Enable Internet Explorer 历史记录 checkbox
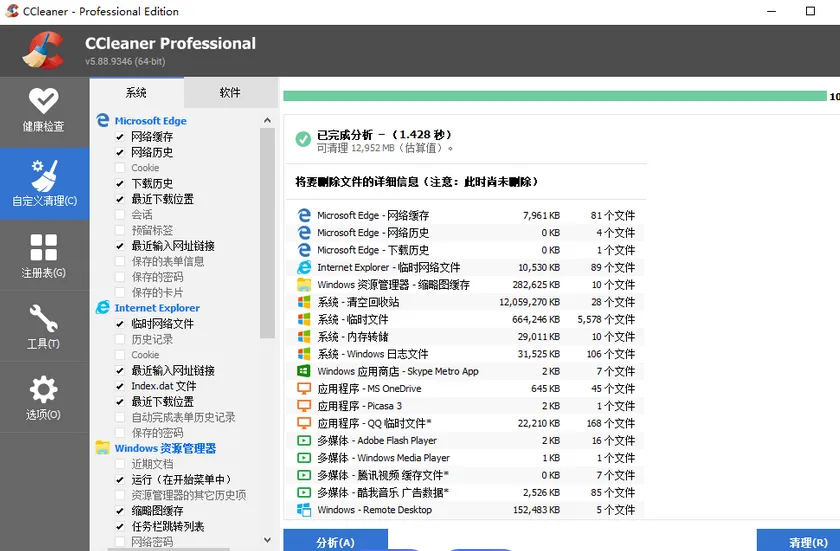 120,339
